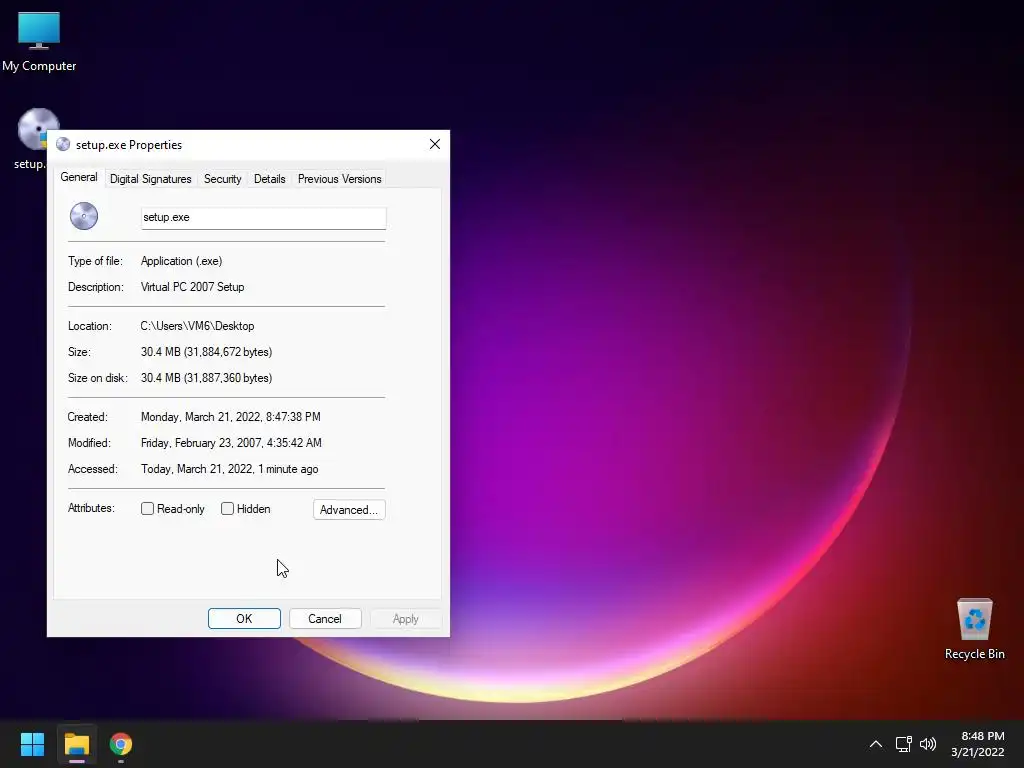Image resolution: width=1024 pixels, height=768 pixels.
Task: Open the Recycle Bin icon
Action: pyautogui.click(x=974, y=629)
